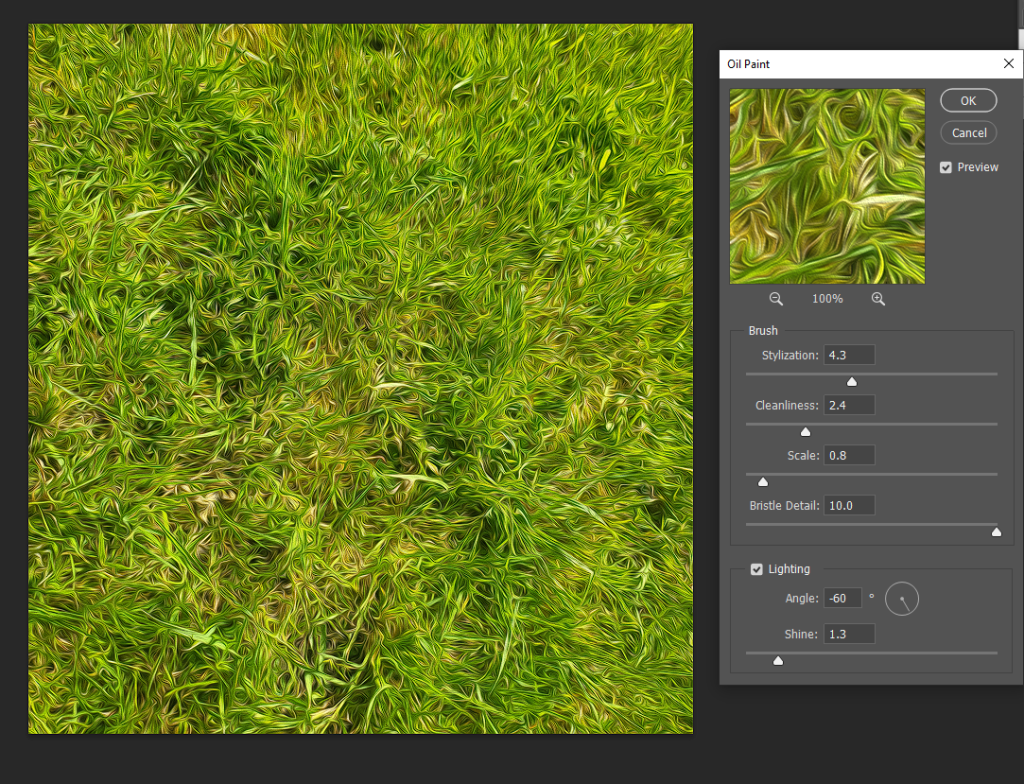Click the Shine slider handle
Image resolution: width=1024 pixels, height=784 pixels.
pyautogui.click(x=778, y=660)
